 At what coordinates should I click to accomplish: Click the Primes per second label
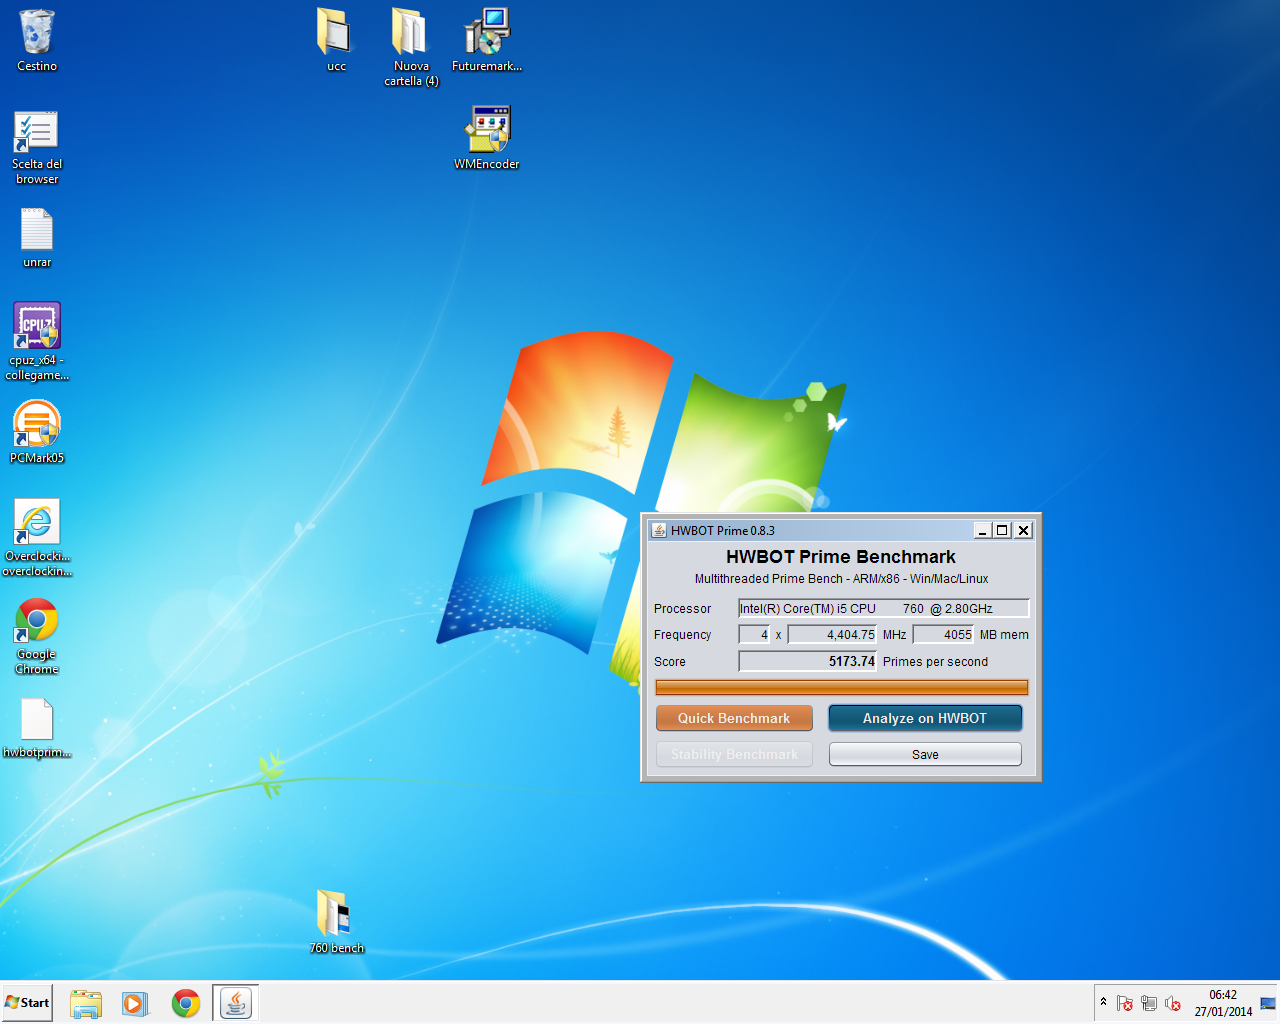935,662
